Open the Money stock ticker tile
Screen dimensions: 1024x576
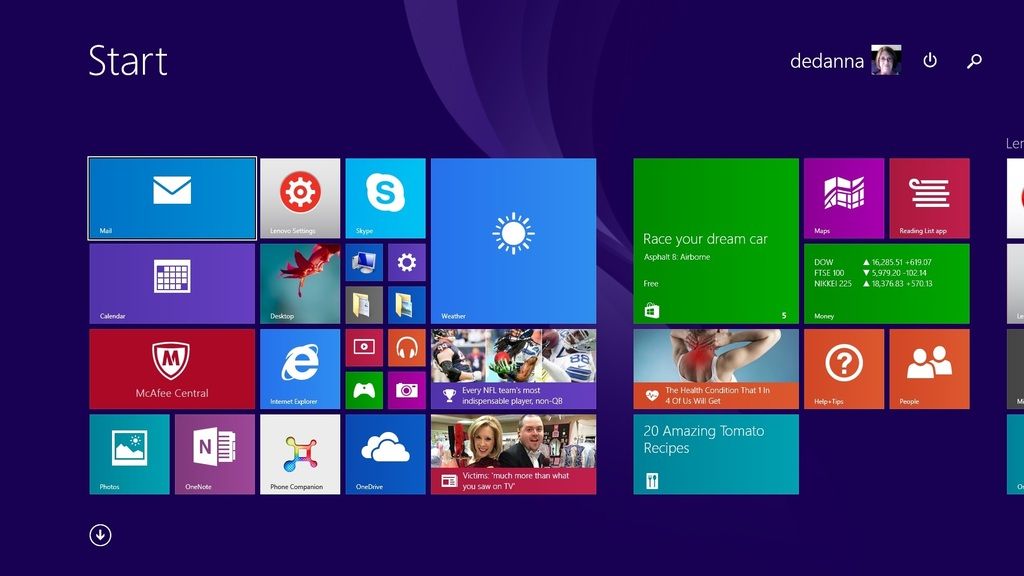click(886, 283)
